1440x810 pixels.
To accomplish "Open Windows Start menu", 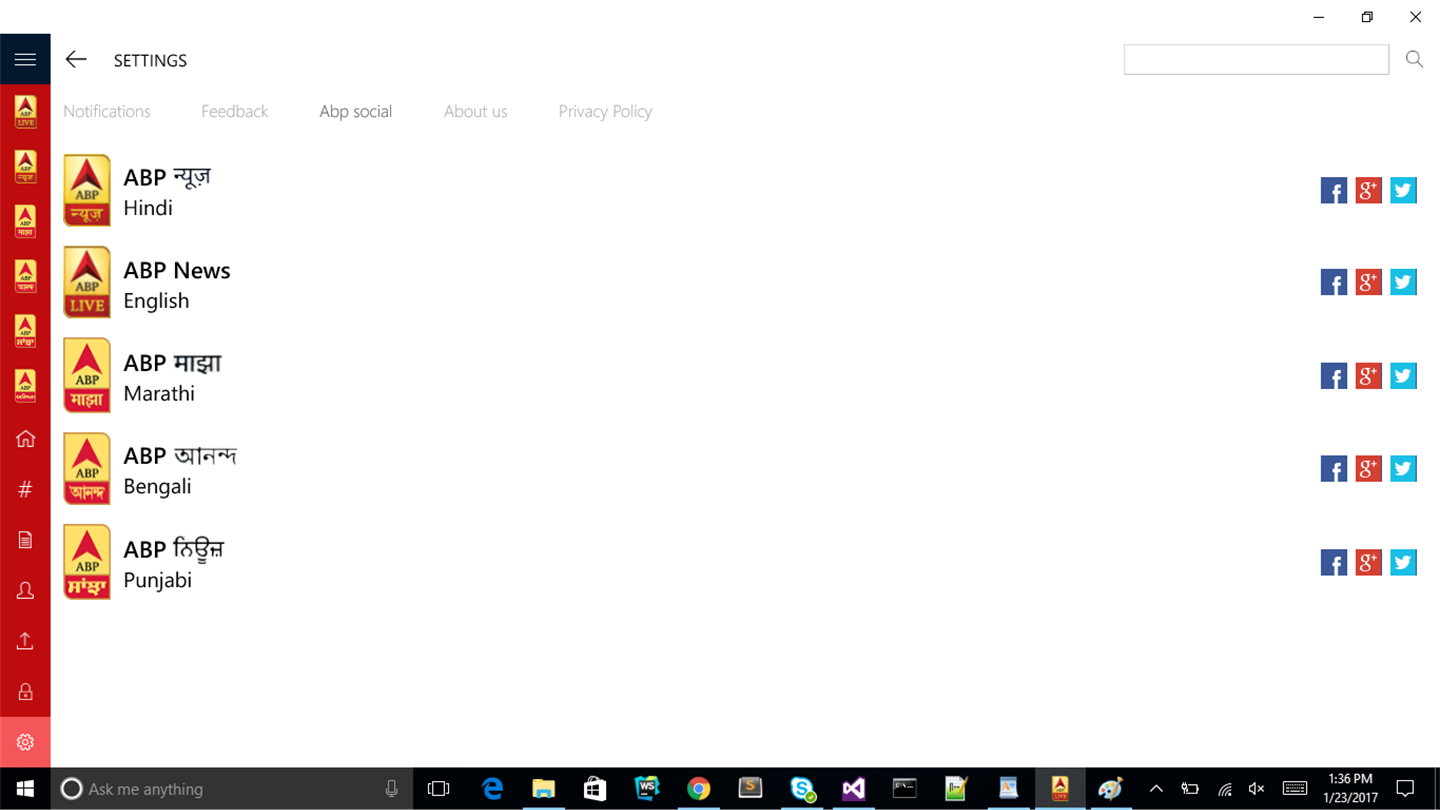I will [x=25, y=789].
